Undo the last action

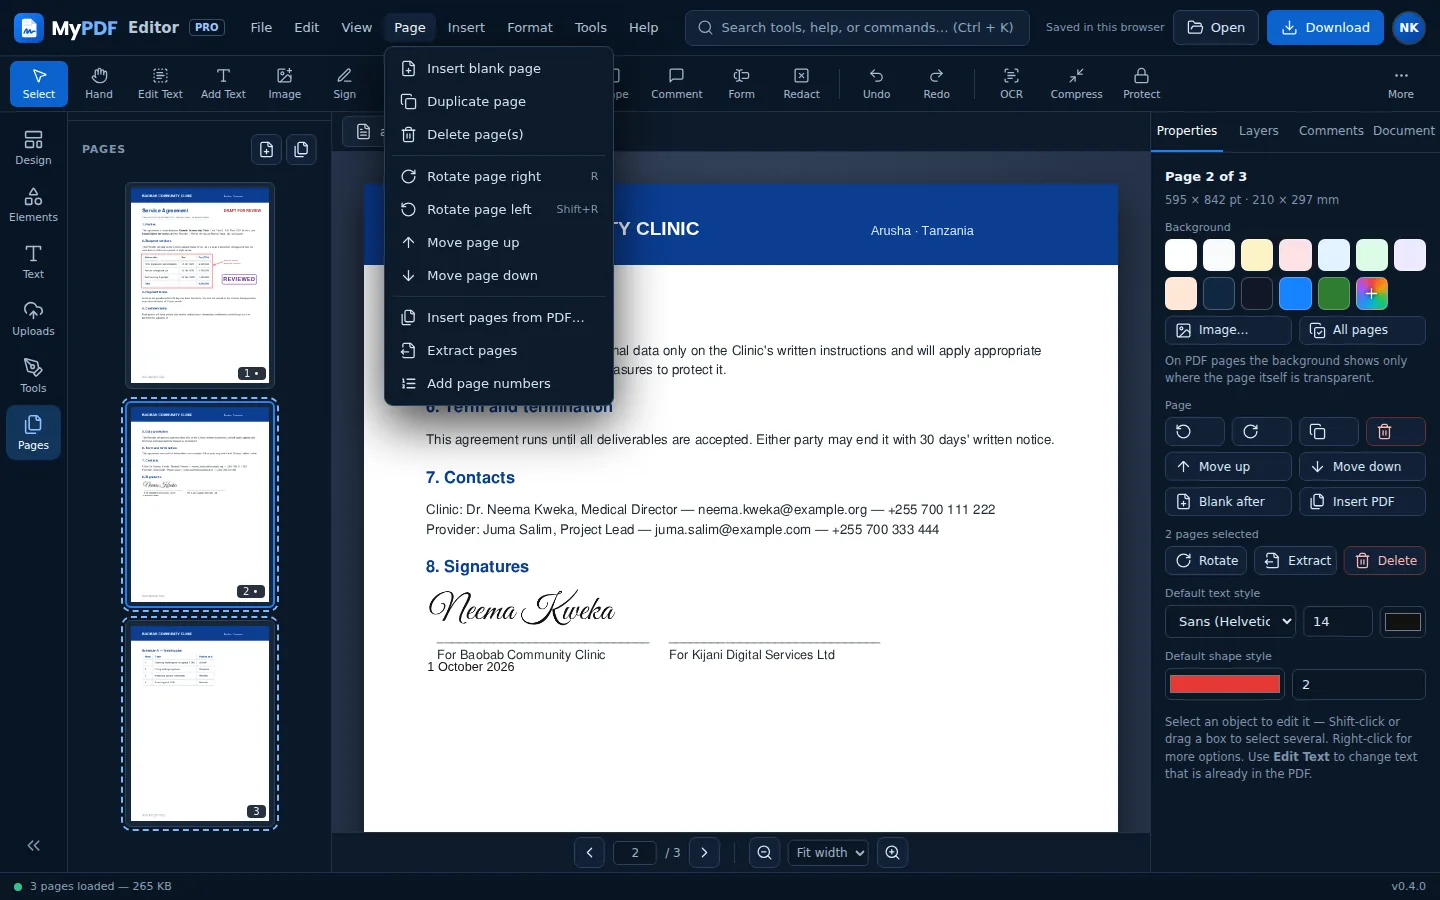877,83
